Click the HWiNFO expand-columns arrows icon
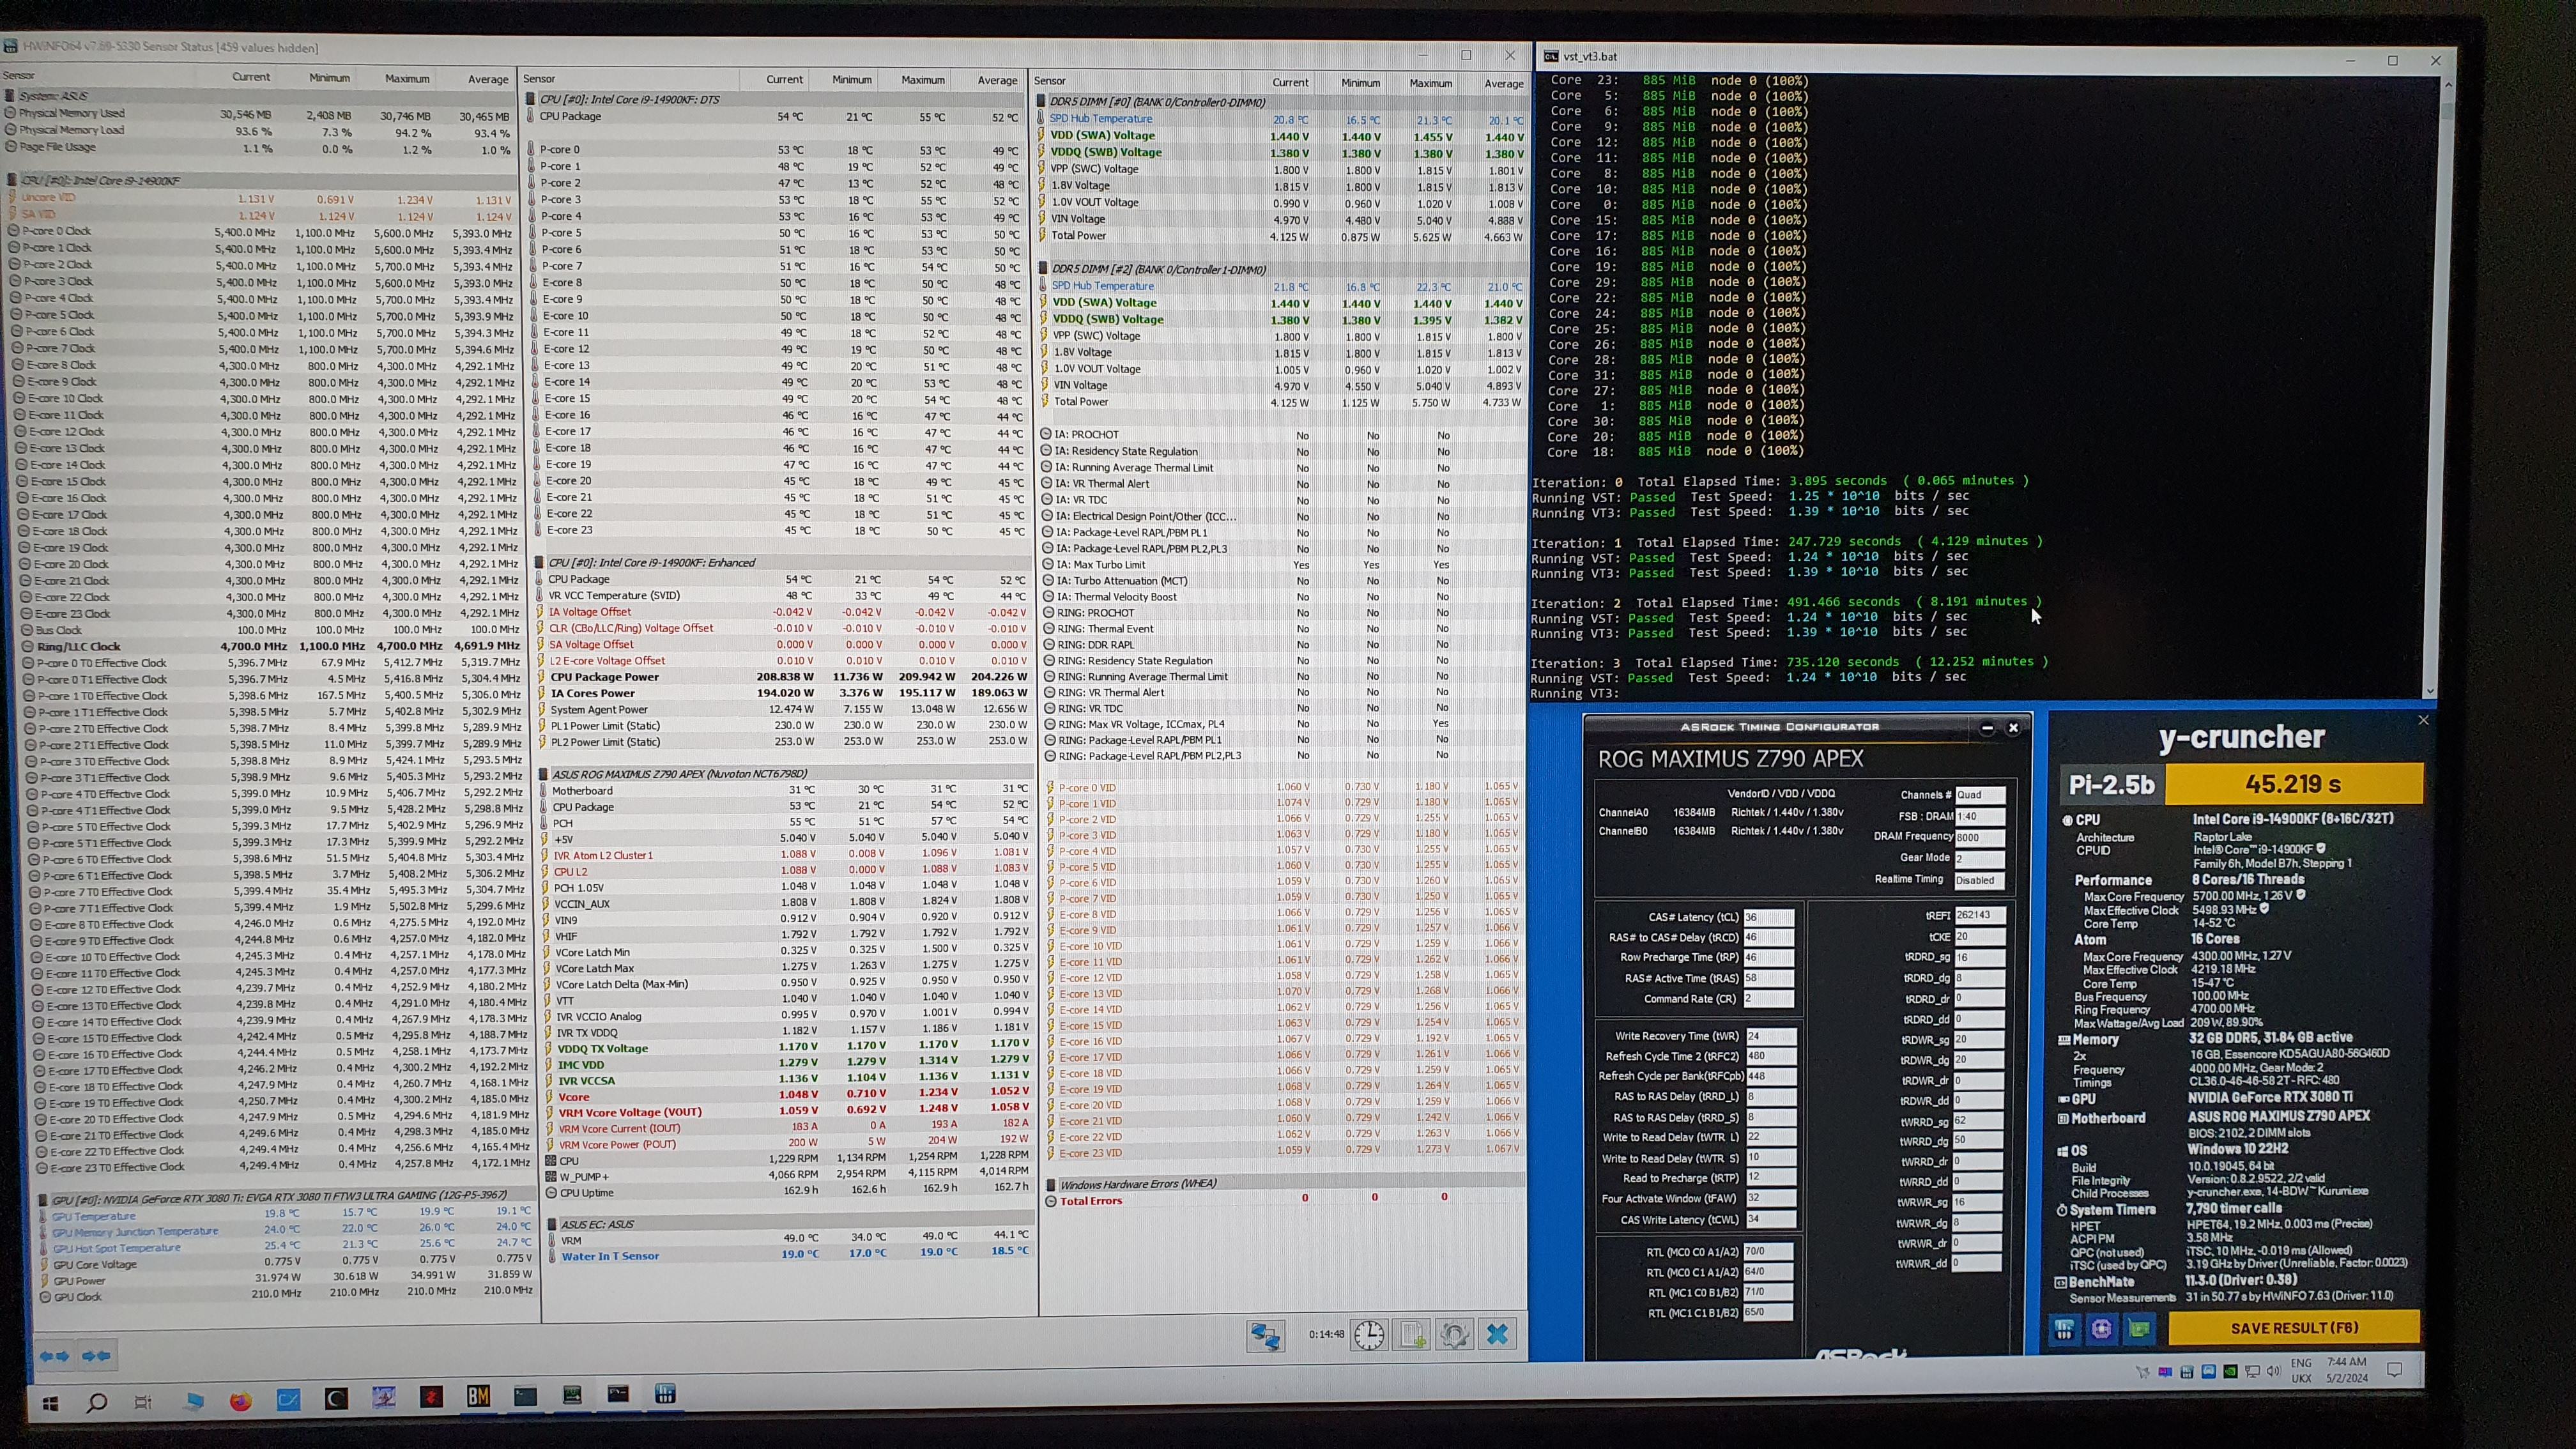 (54, 1356)
